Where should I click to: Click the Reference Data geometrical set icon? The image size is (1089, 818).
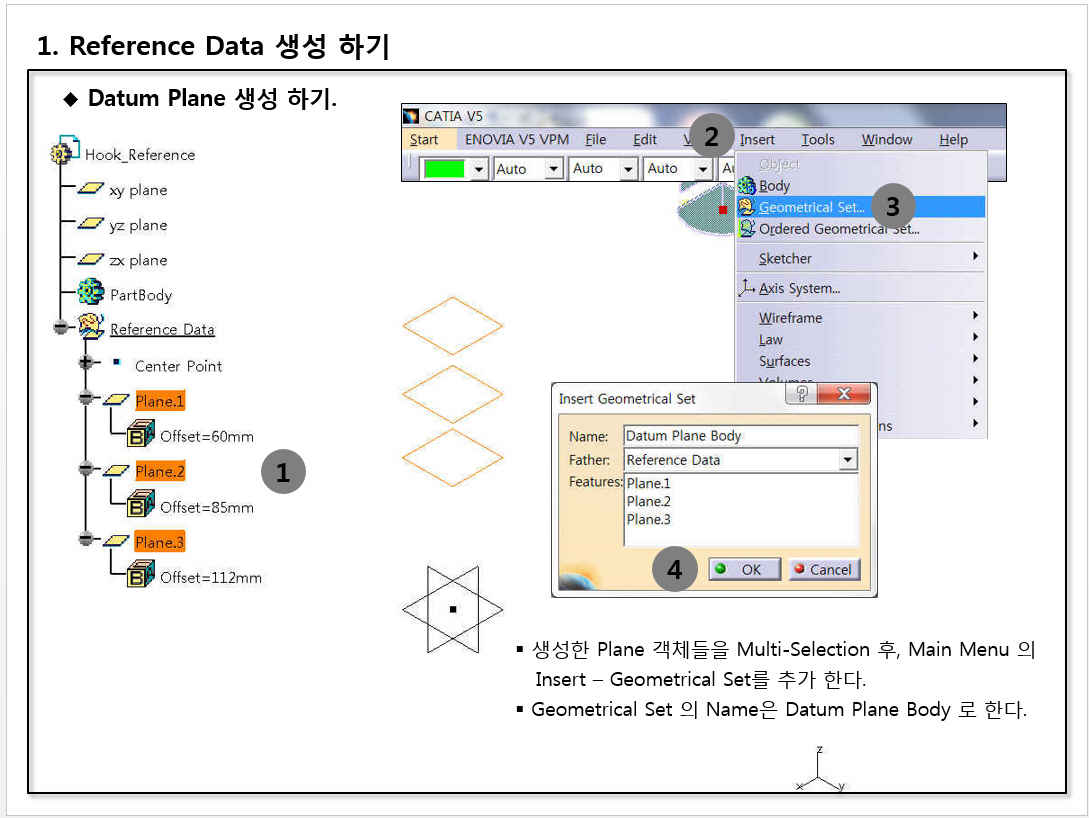92,328
